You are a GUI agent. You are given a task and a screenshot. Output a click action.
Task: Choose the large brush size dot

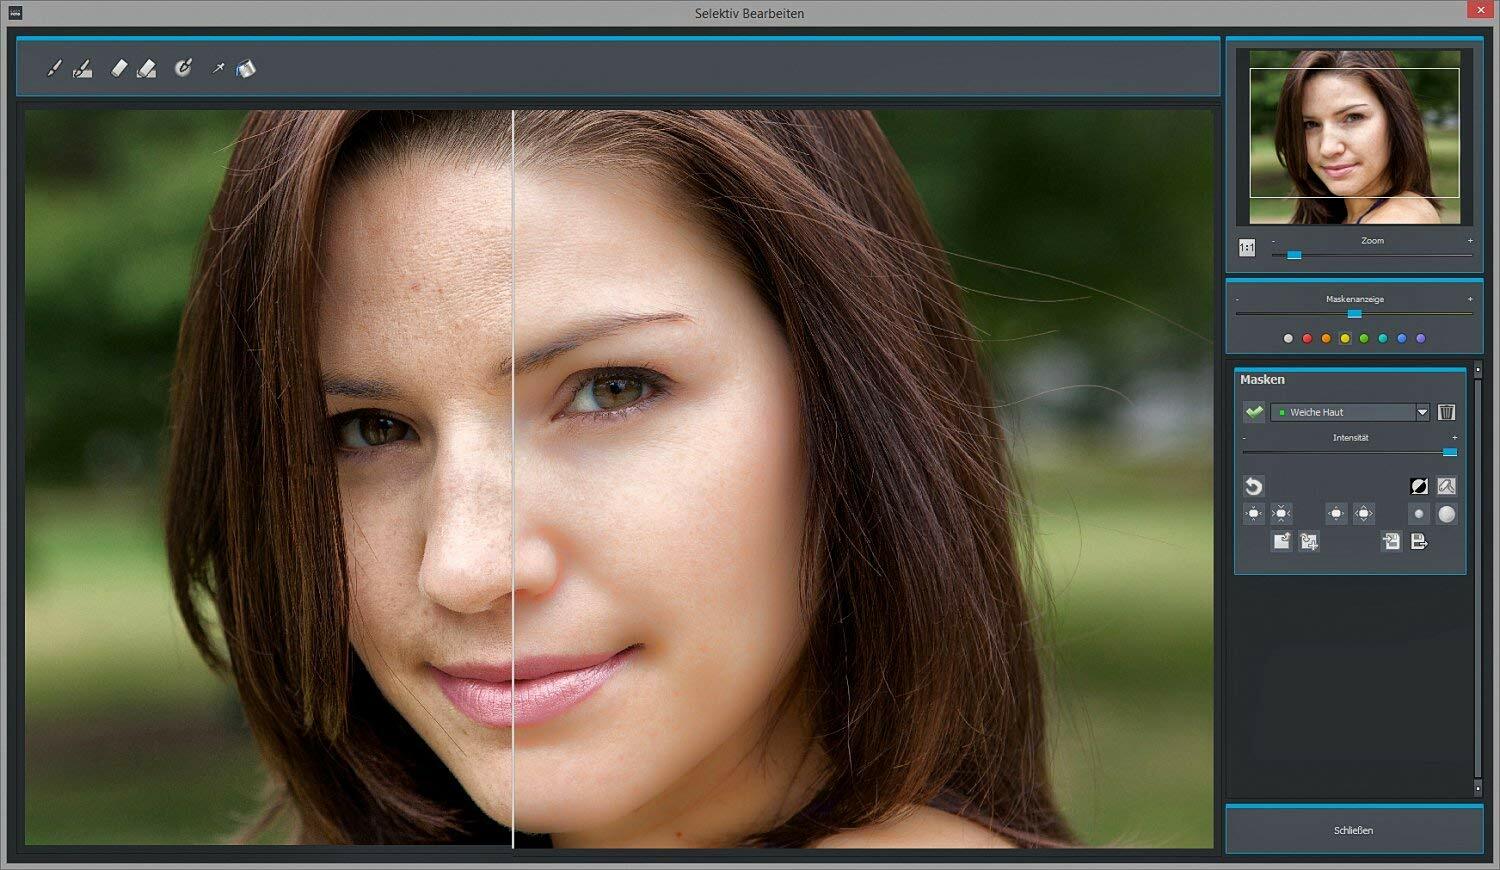tap(1446, 514)
